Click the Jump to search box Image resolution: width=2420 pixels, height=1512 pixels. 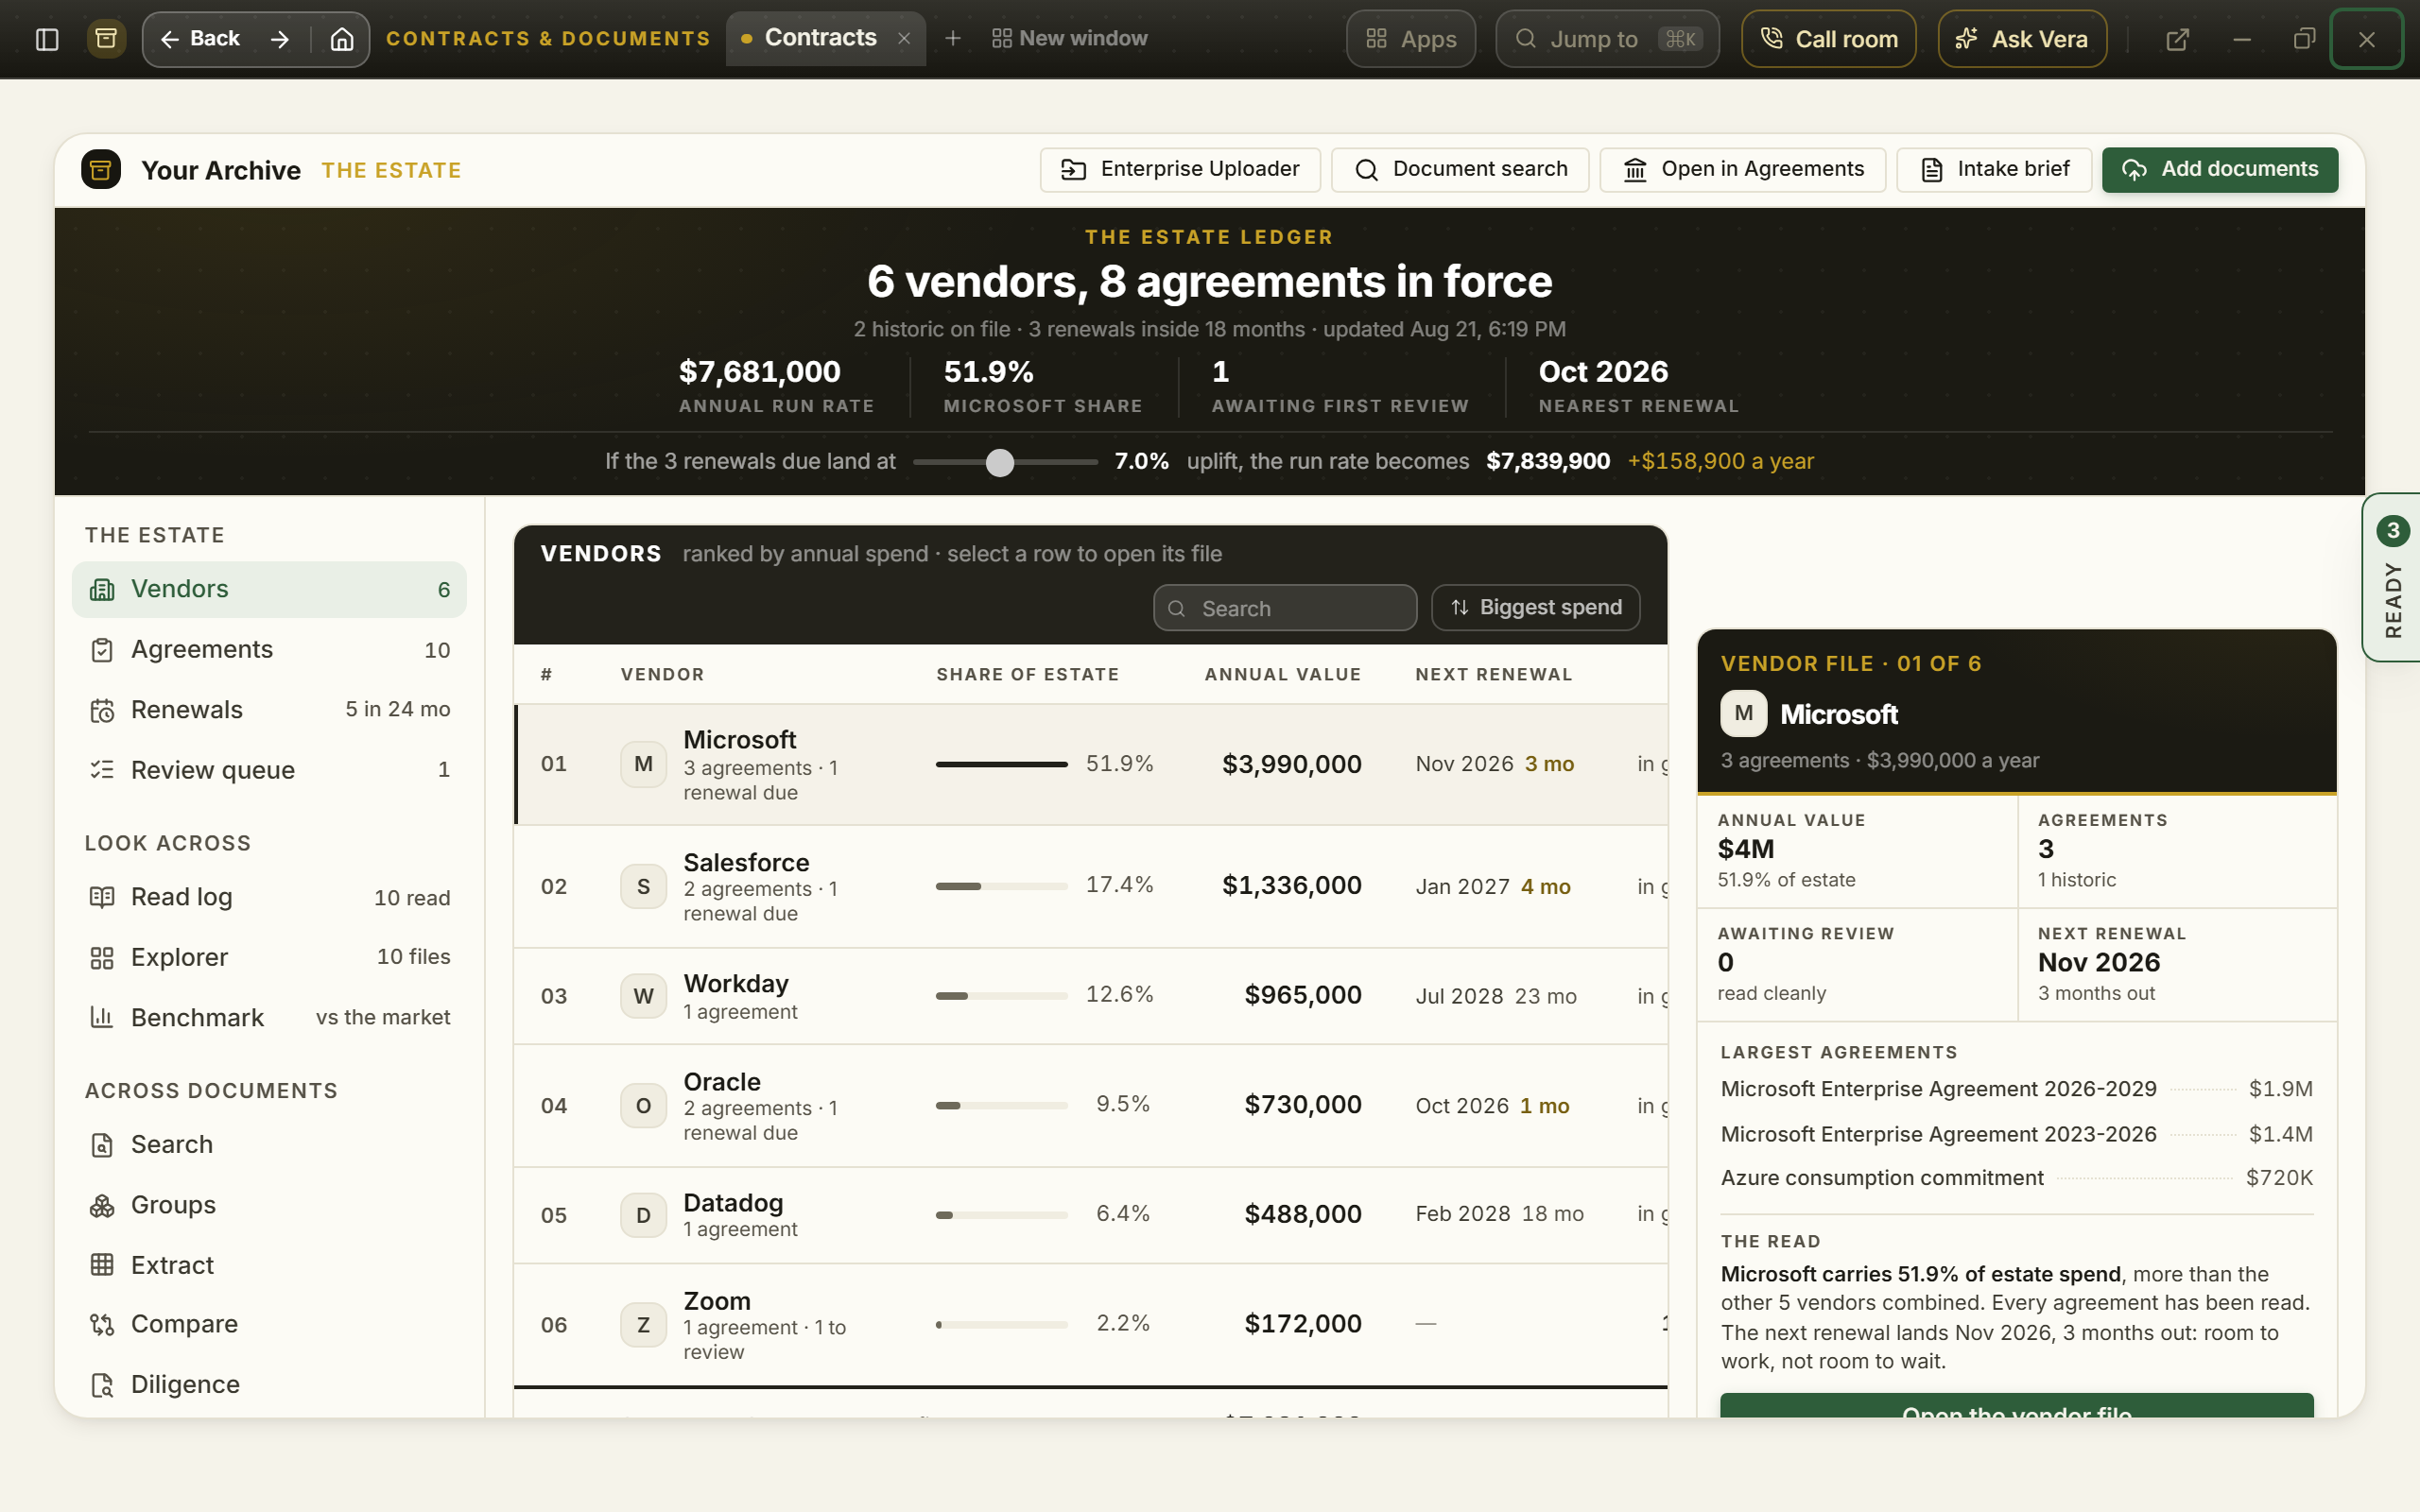point(1607,39)
